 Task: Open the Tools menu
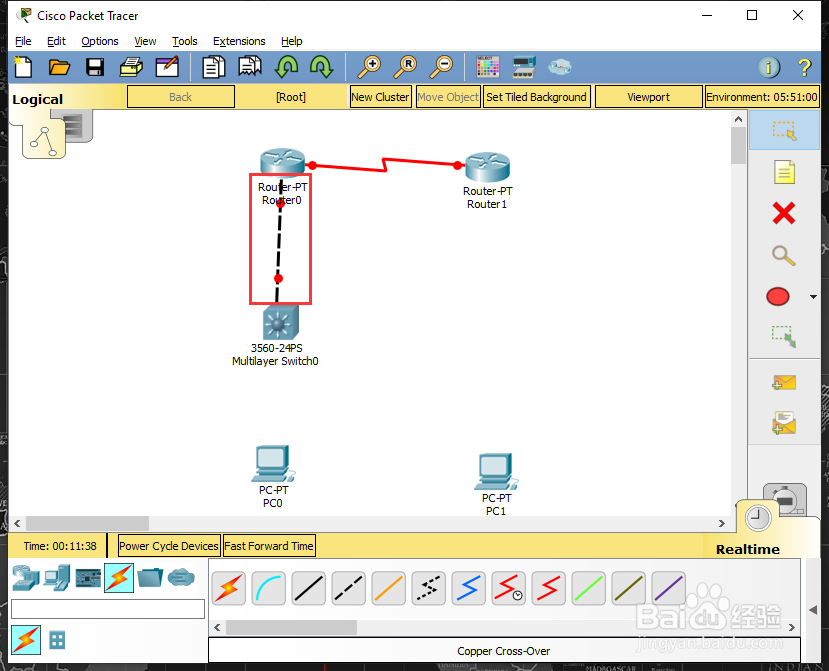(185, 41)
